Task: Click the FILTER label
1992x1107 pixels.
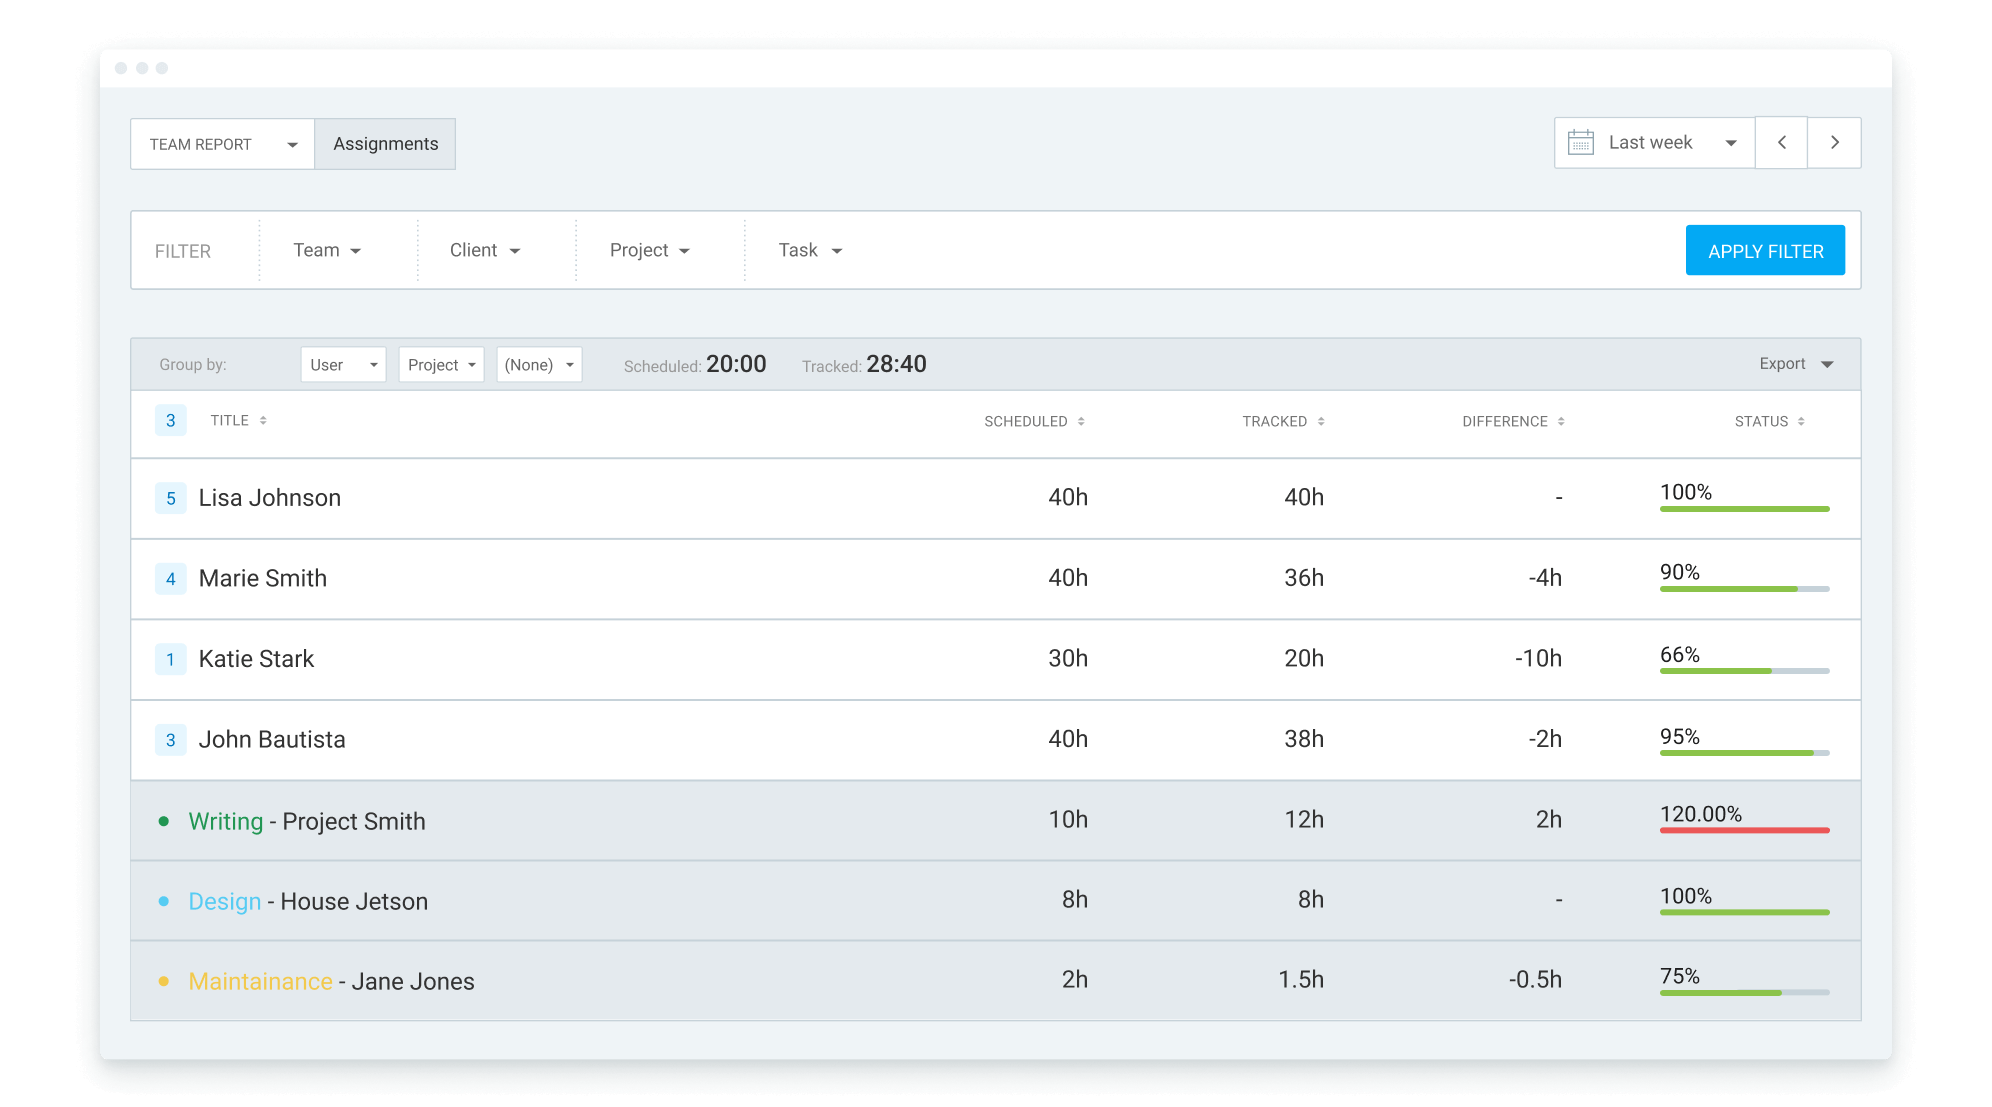Action: [183, 251]
